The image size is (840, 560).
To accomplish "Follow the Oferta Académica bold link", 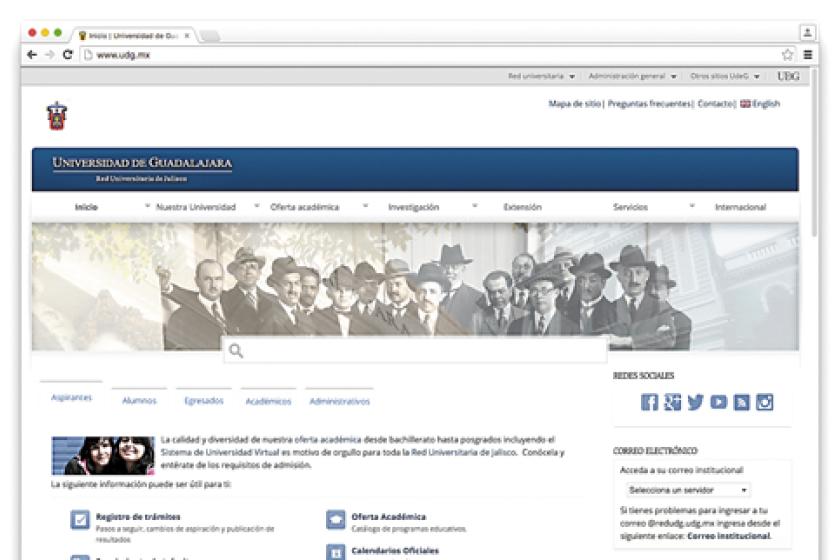I will [x=388, y=517].
